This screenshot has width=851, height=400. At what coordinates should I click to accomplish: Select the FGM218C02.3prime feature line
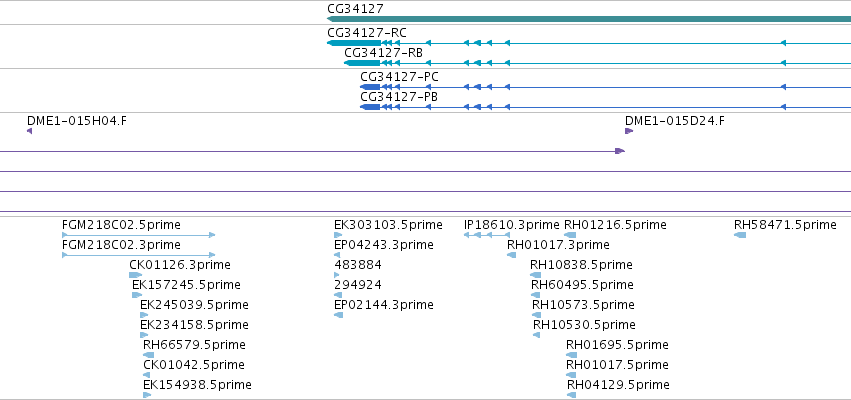(139, 255)
